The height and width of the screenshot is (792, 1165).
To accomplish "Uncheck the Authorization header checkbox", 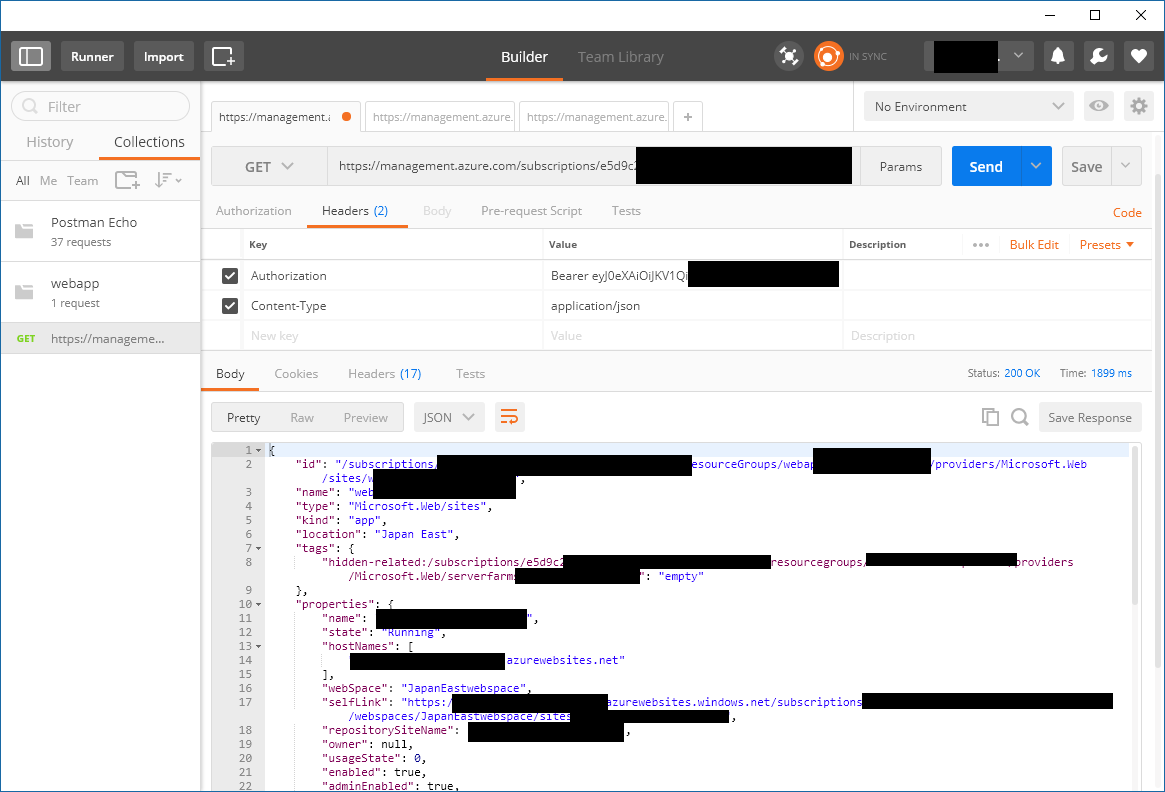I will click(230, 275).
